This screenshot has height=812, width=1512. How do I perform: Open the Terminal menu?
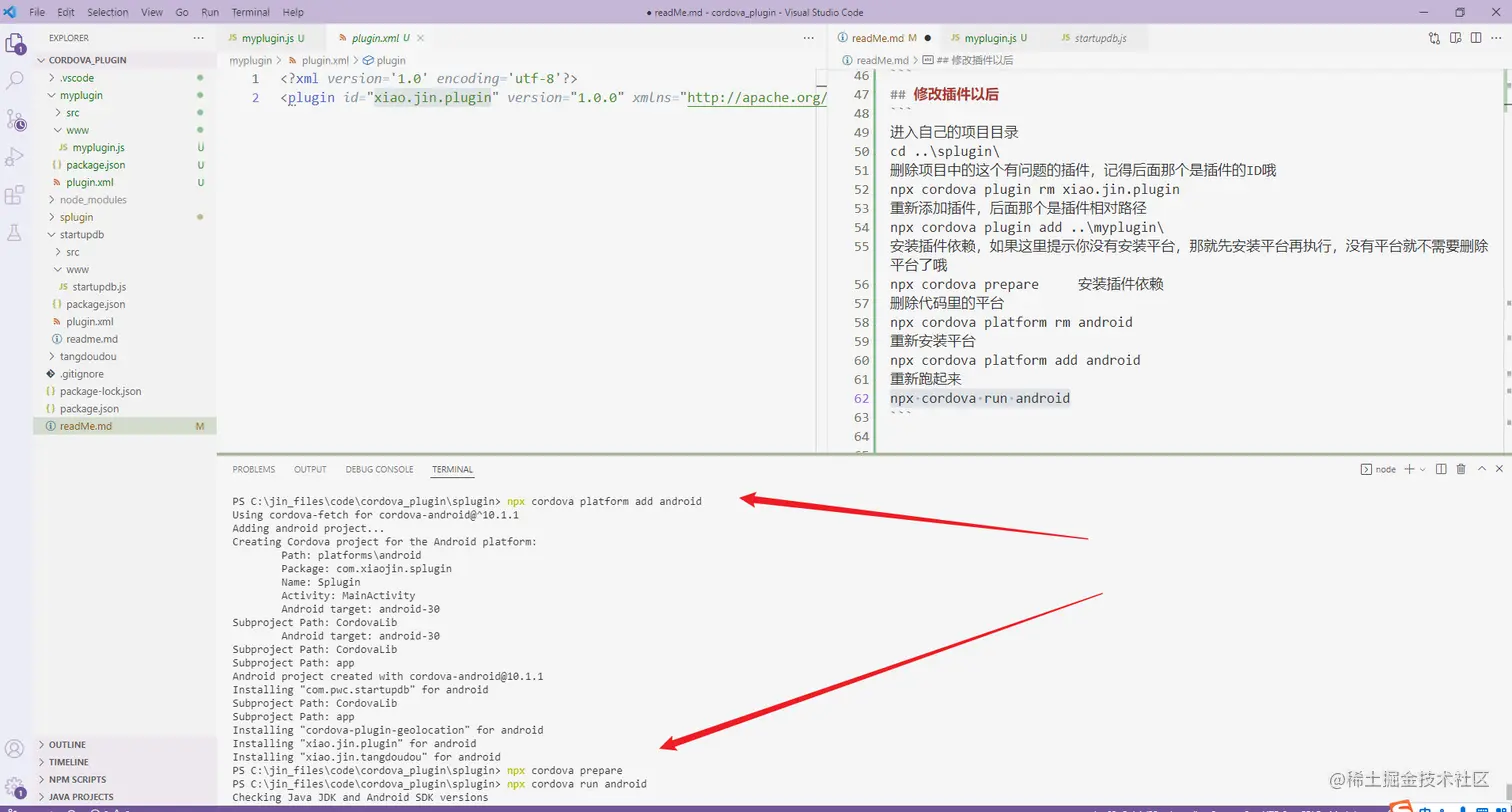pyautogui.click(x=251, y=12)
